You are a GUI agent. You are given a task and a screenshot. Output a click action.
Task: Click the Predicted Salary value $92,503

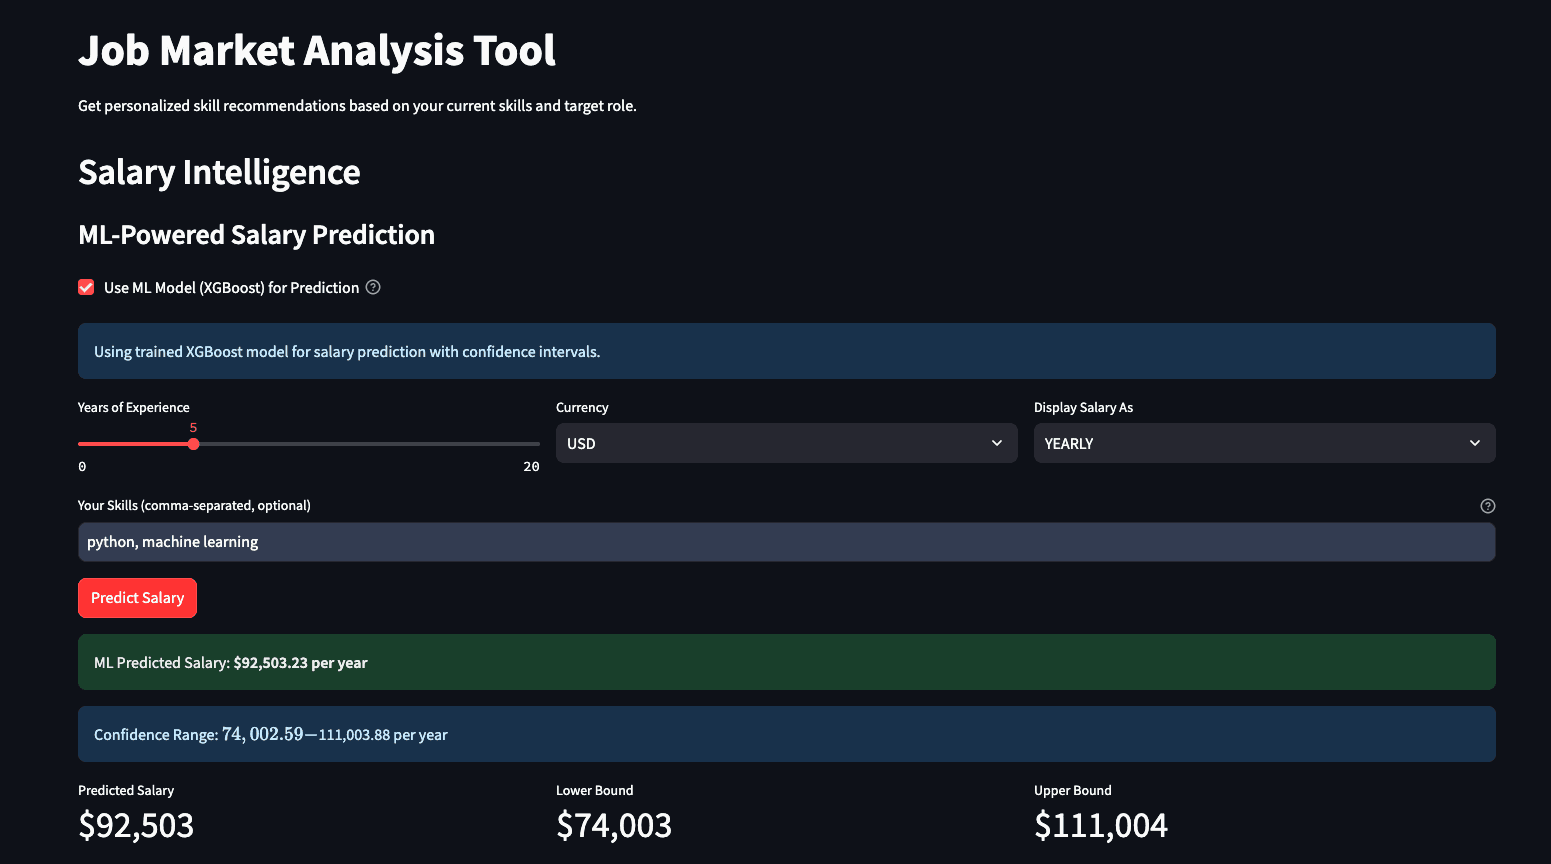(136, 825)
